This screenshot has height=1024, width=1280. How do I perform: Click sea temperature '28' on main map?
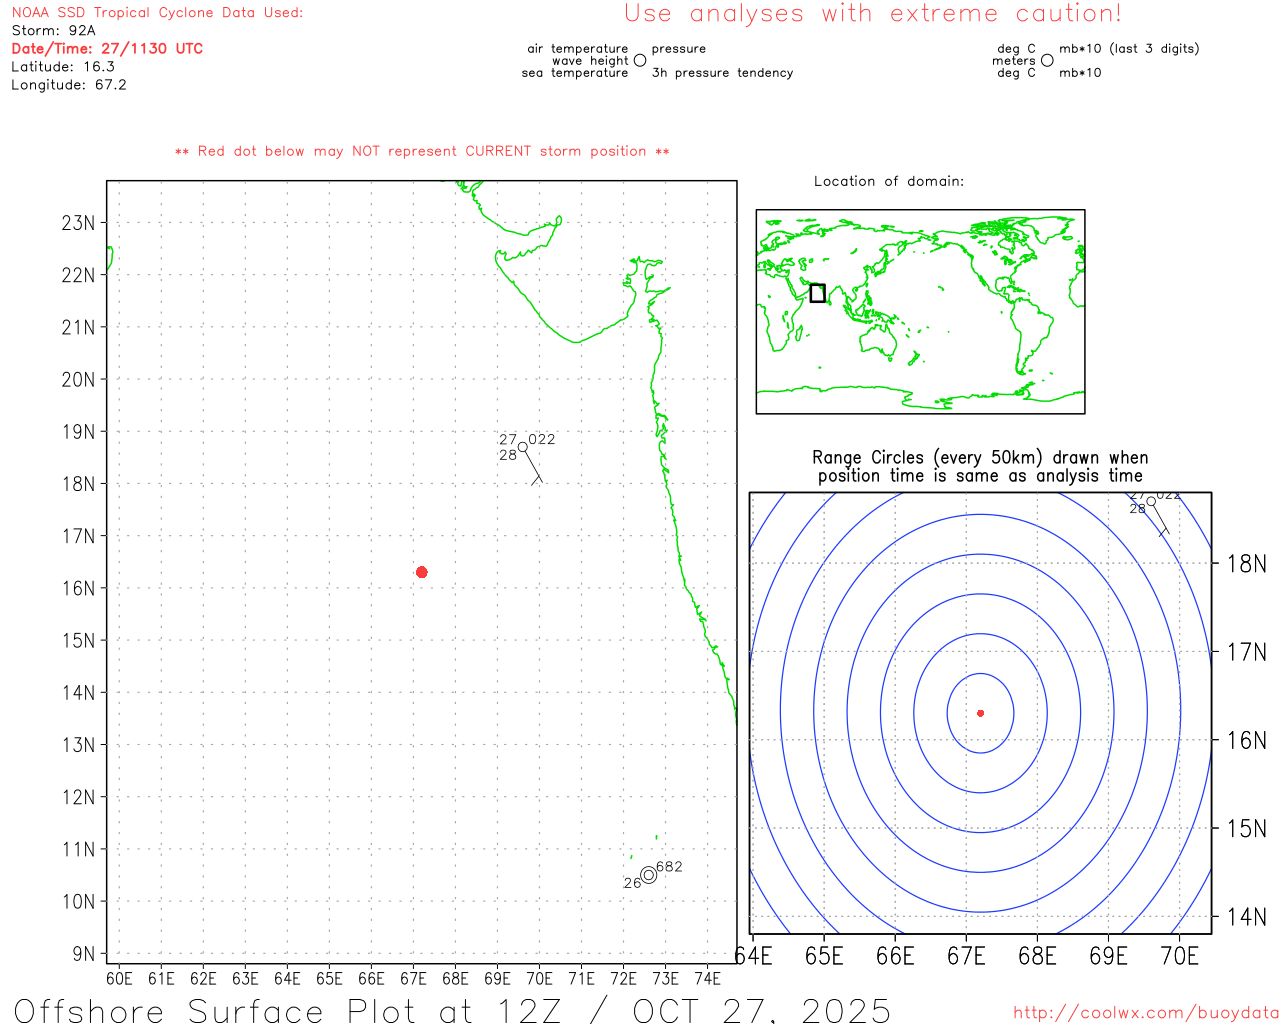pyautogui.click(x=508, y=456)
